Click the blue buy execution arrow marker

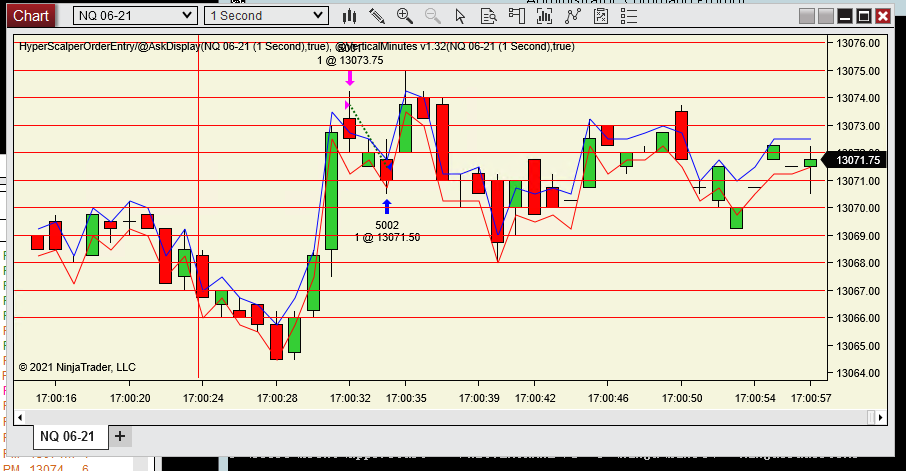(x=387, y=206)
